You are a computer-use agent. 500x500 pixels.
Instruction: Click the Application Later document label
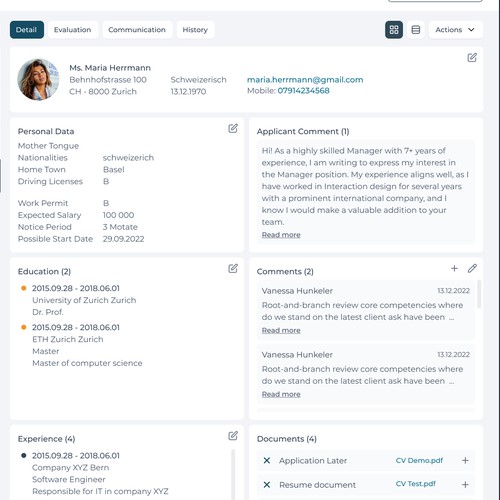click(313, 461)
